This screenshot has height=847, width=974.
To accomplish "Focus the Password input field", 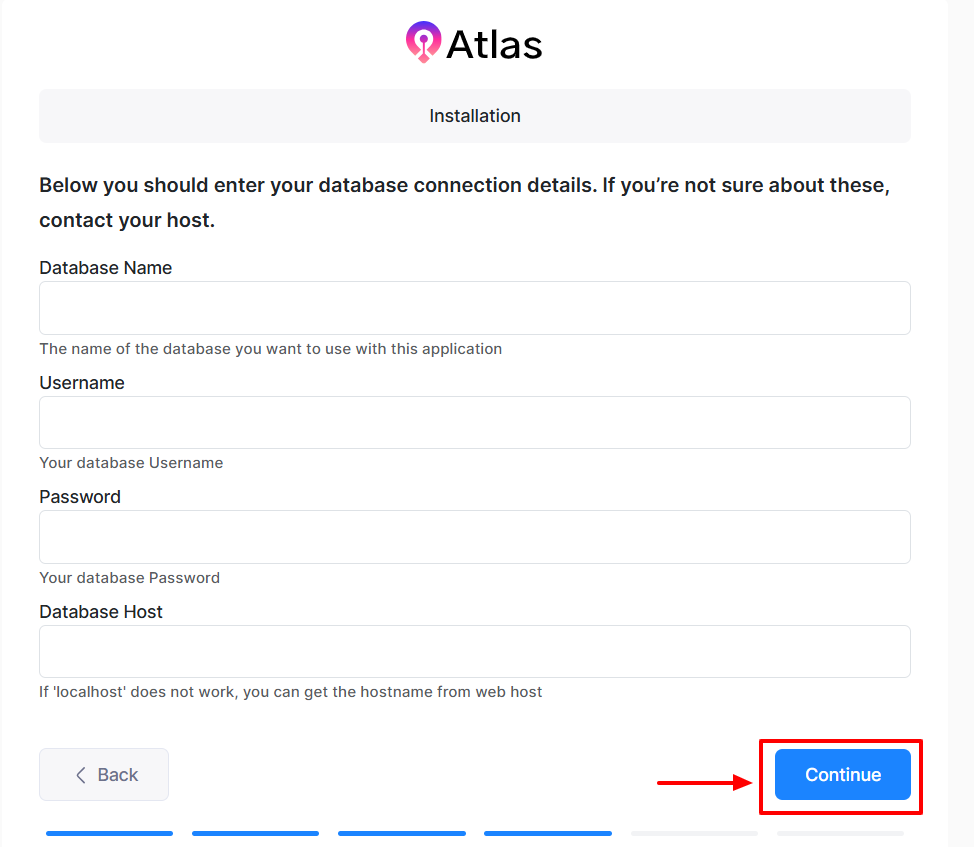I will (475, 537).
